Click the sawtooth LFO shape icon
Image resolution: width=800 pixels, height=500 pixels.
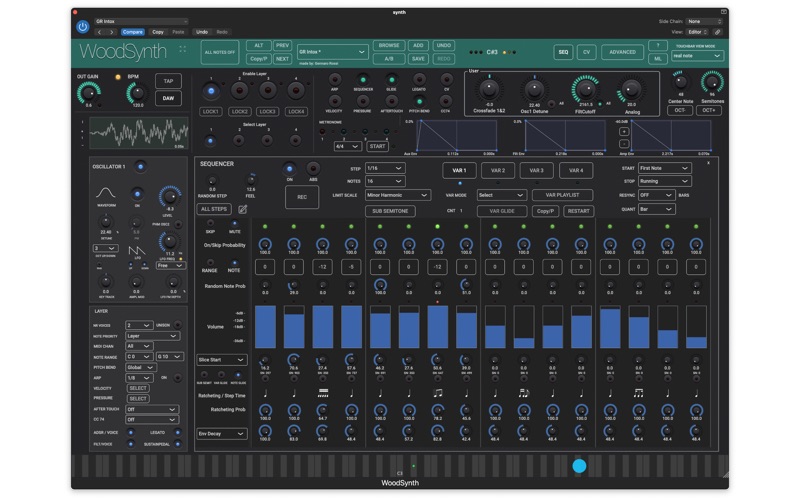coord(136,249)
